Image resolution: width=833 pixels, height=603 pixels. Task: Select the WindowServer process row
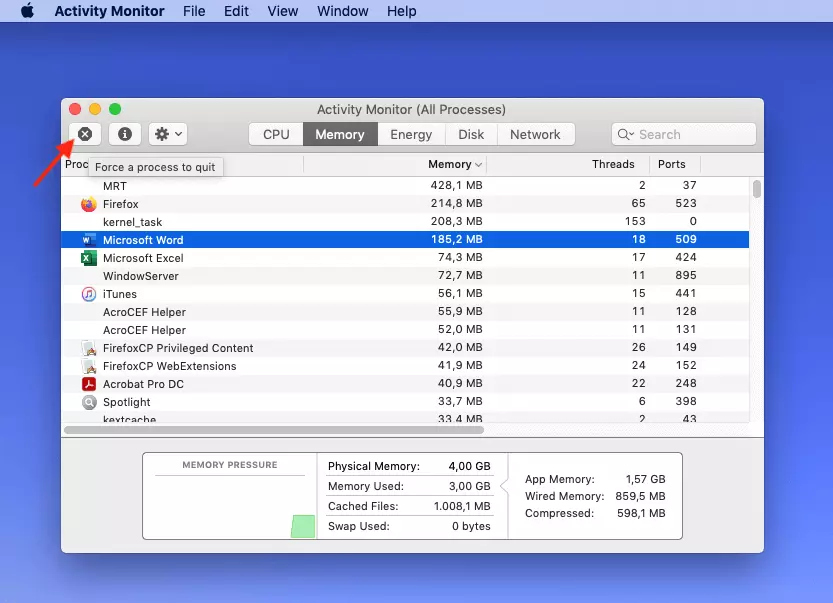click(x=405, y=276)
